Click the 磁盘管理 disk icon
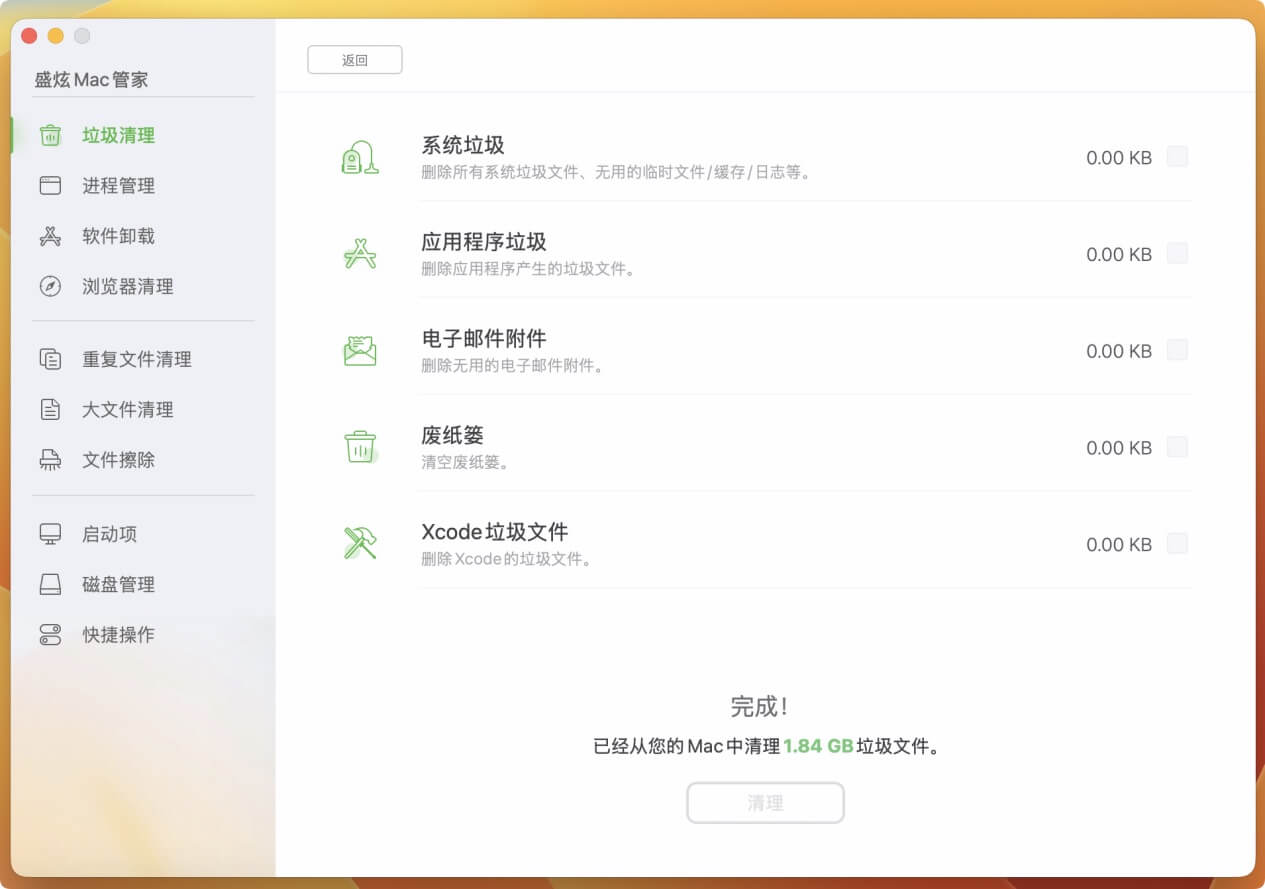 49,584
